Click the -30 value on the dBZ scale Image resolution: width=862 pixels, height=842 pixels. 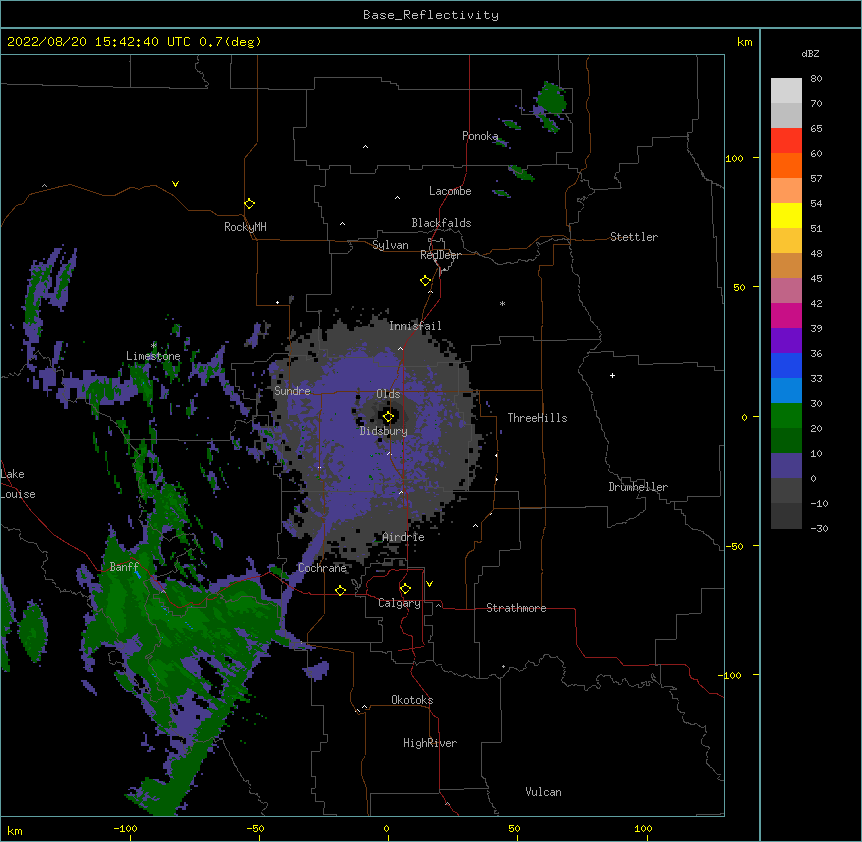pyautogui.click(x=819, y=528)
